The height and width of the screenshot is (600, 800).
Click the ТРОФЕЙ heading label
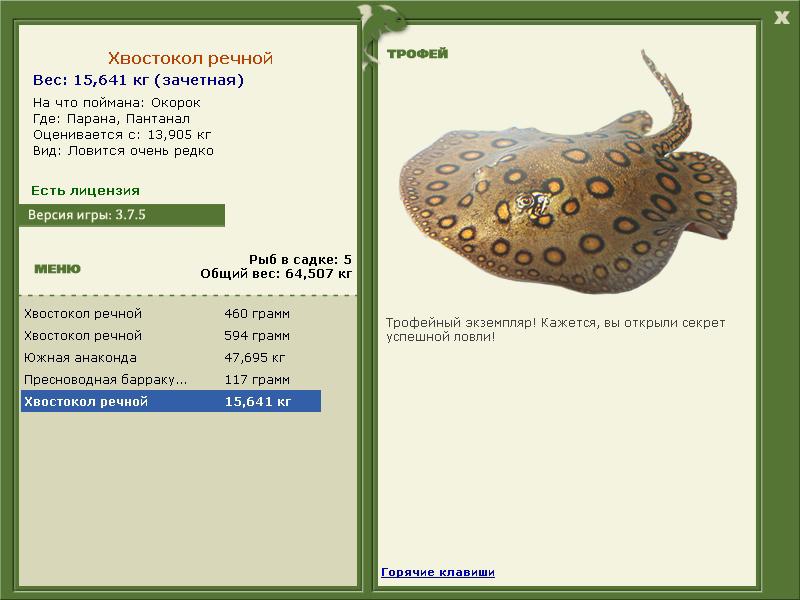(x=417, y=54)
